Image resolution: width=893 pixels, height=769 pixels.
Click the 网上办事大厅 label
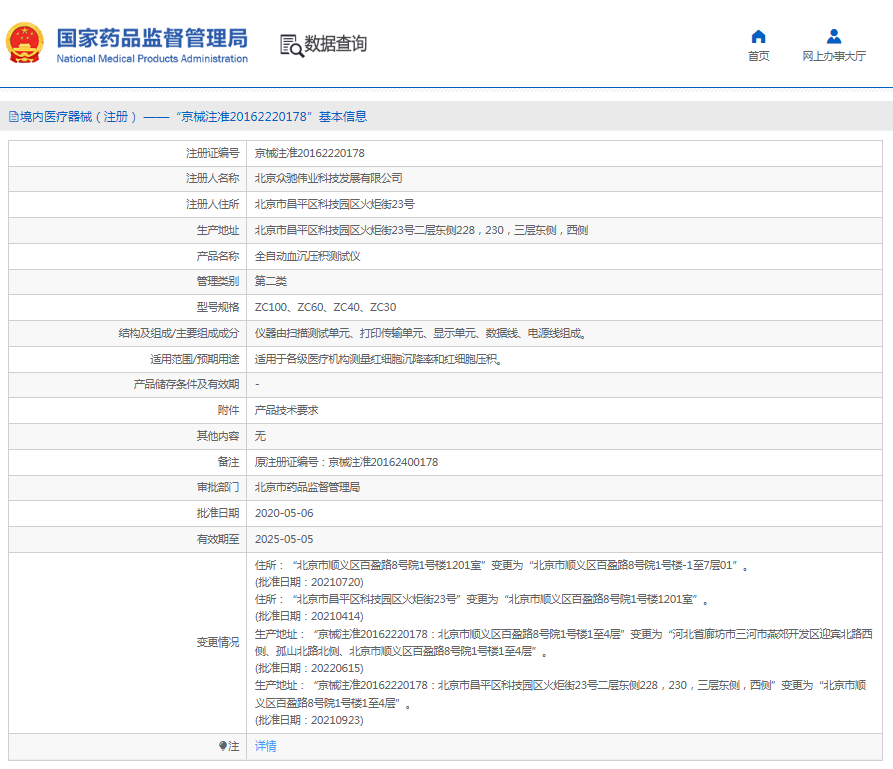click(834, 56)
